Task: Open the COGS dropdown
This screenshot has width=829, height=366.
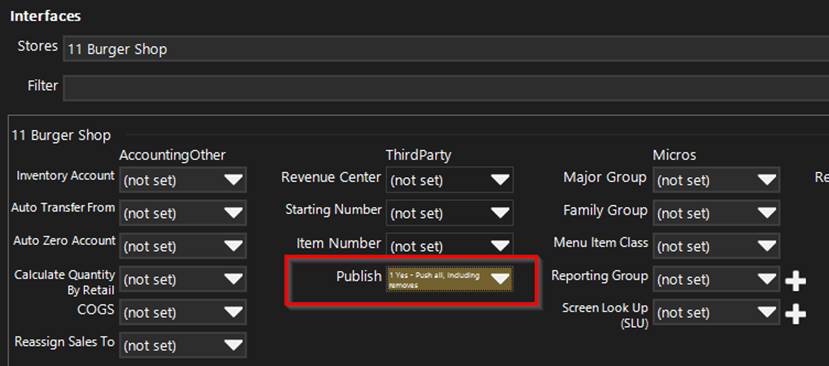Action: point(183,312)
